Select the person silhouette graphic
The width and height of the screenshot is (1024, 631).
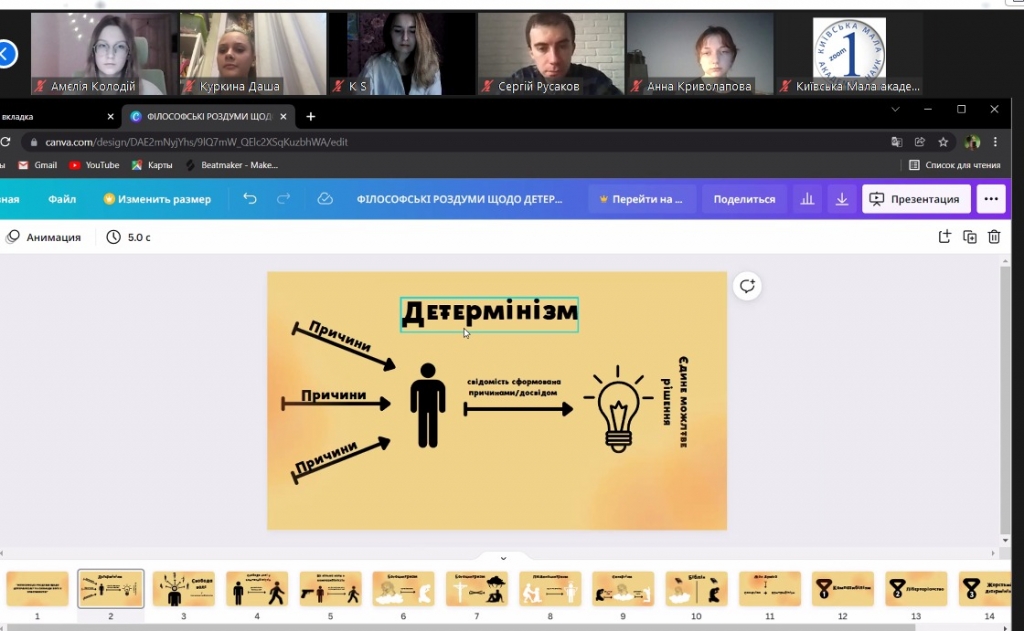coord(428,405)
